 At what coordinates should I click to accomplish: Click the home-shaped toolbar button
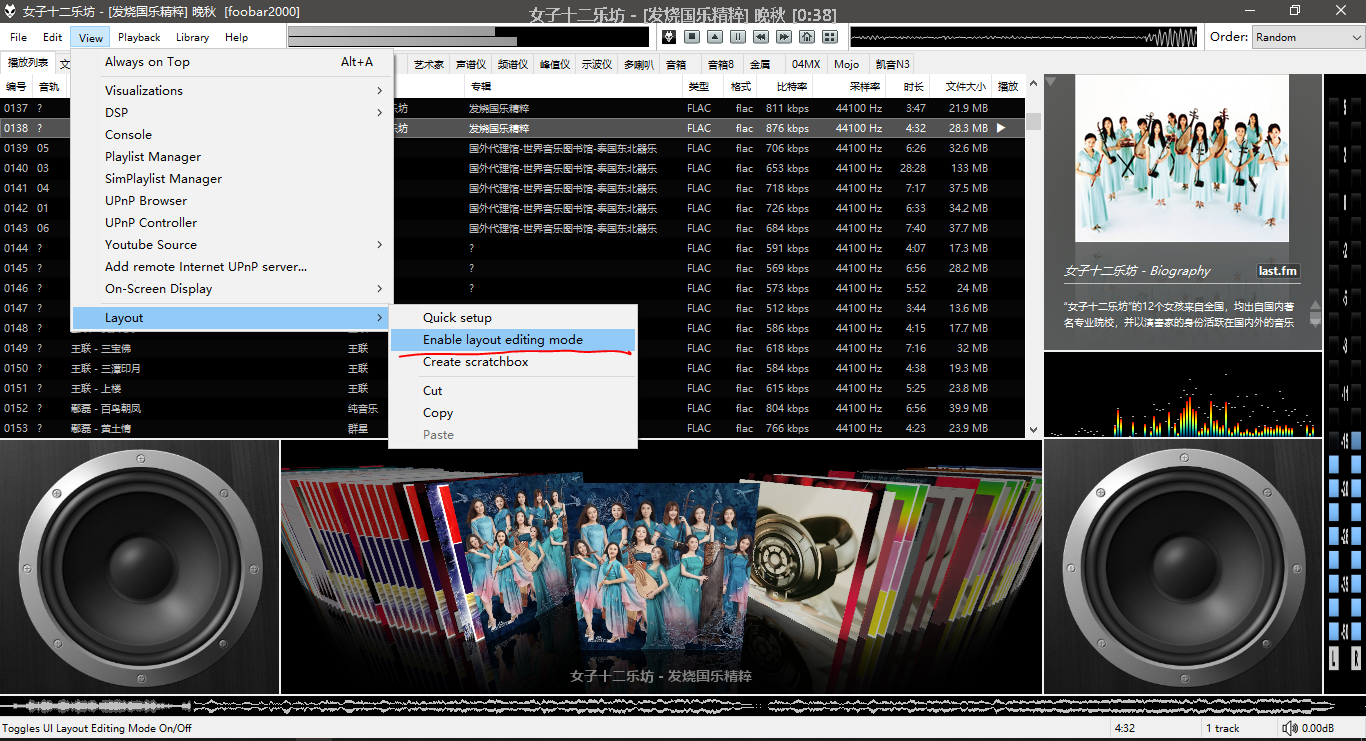807,37
